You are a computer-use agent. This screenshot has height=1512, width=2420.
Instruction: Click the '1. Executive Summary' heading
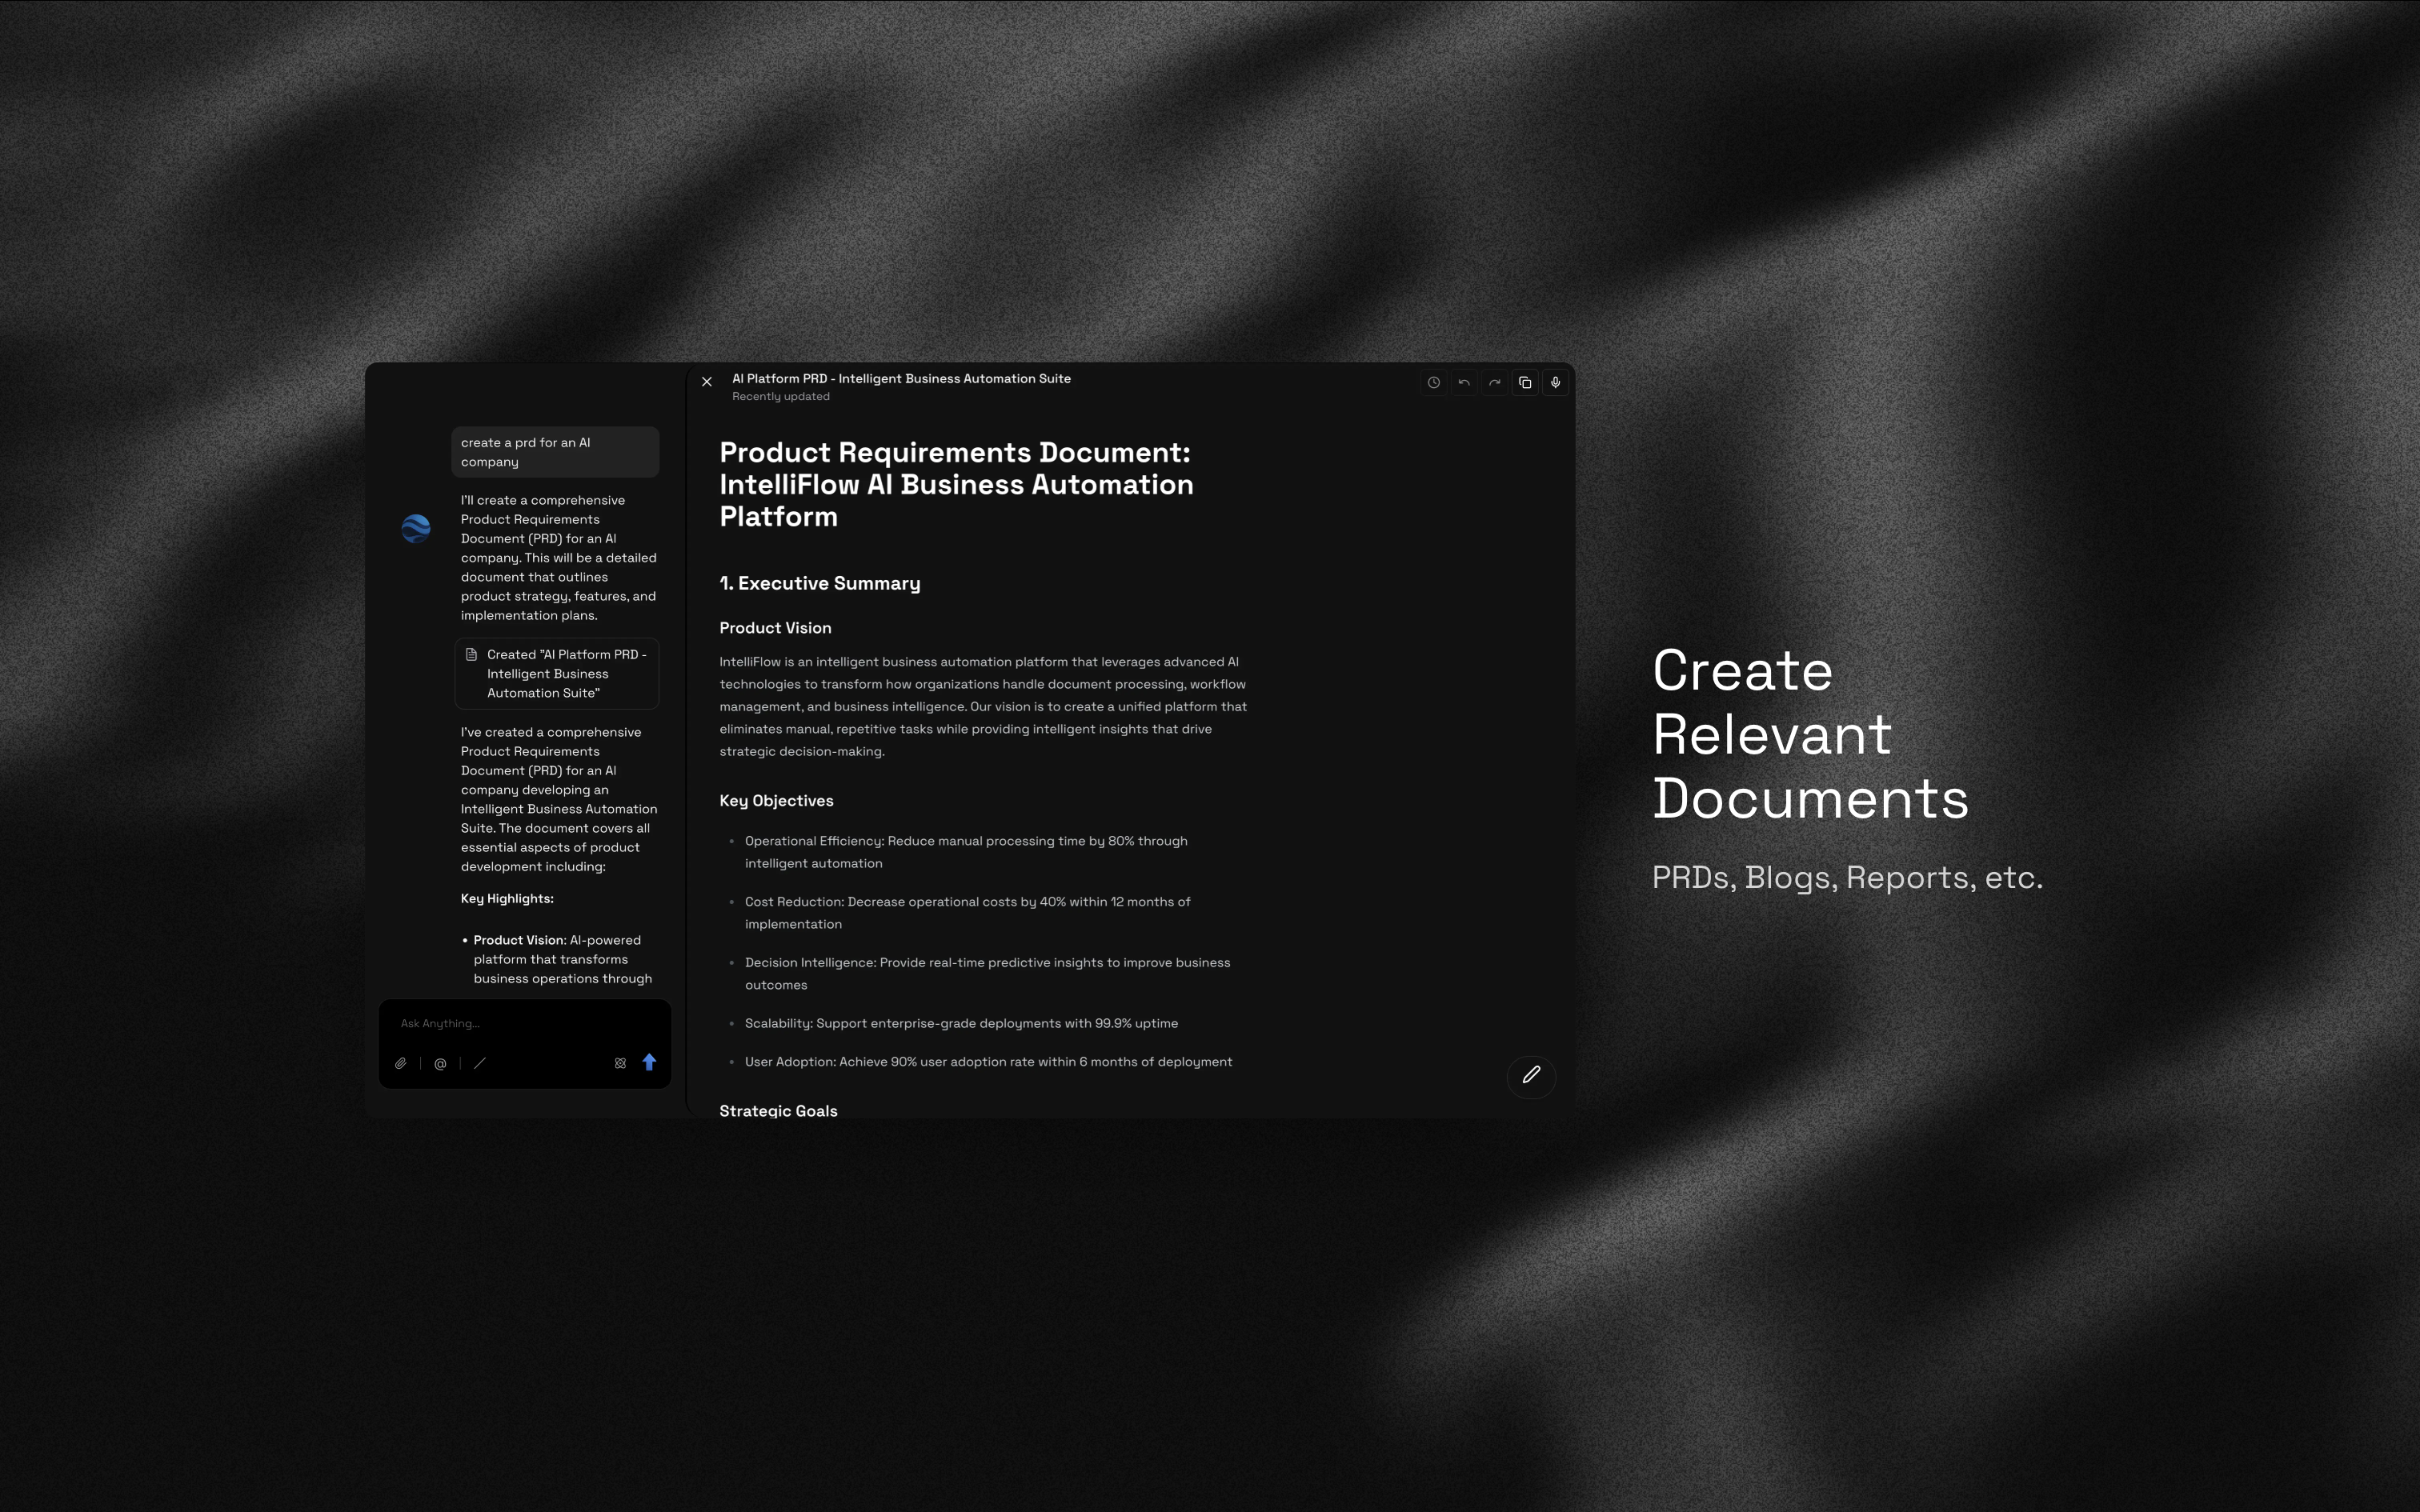coord(819,583)
